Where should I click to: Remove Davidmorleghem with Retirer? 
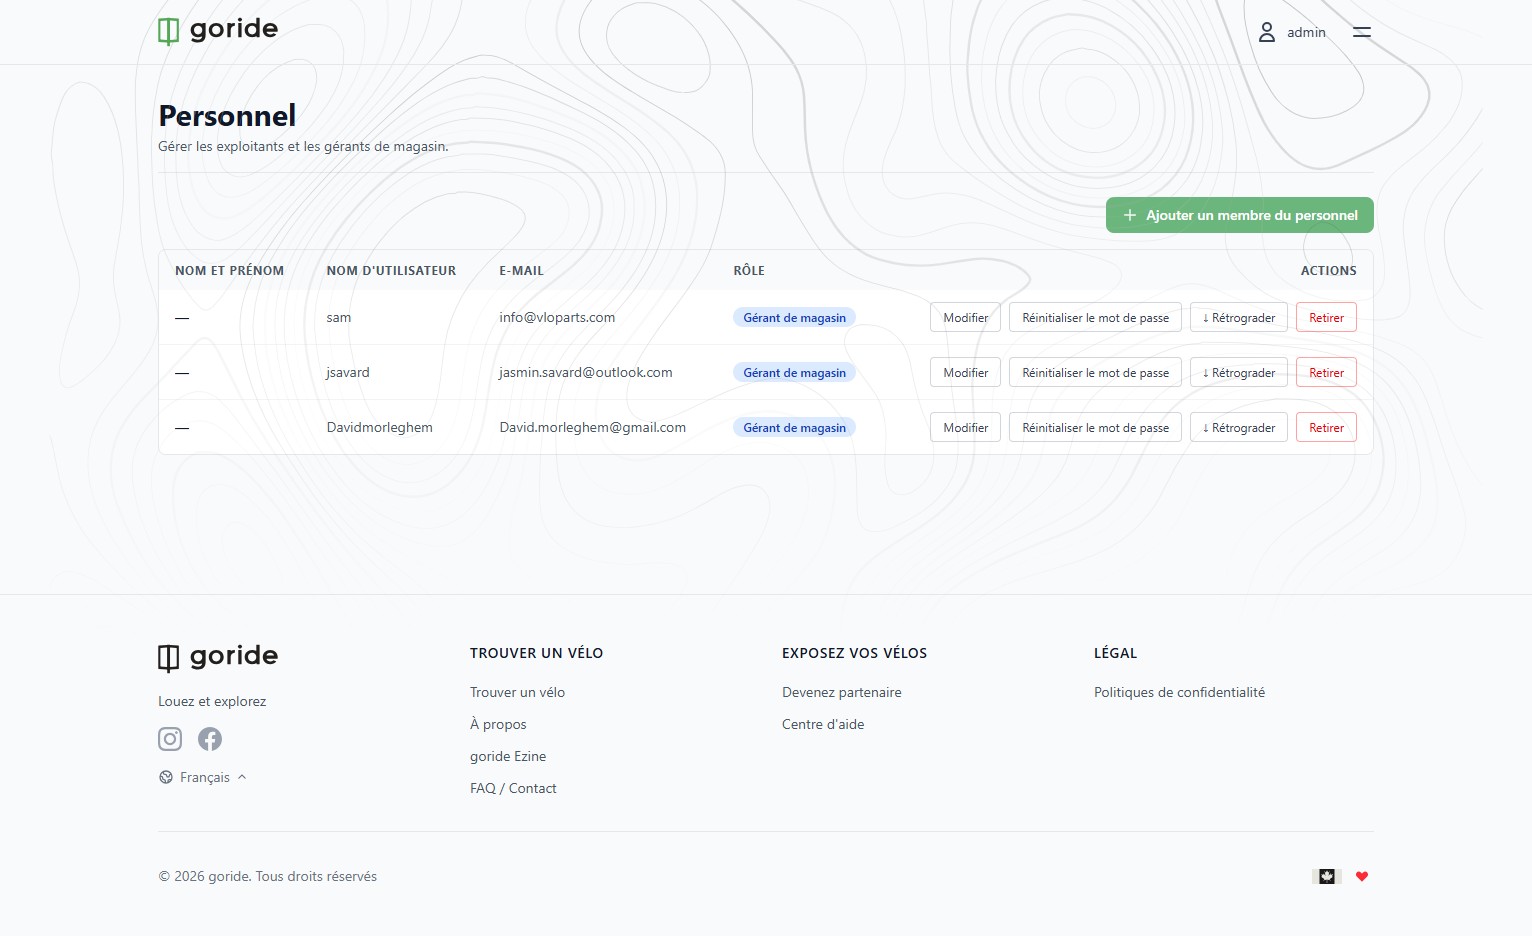tap(1327, 428)
